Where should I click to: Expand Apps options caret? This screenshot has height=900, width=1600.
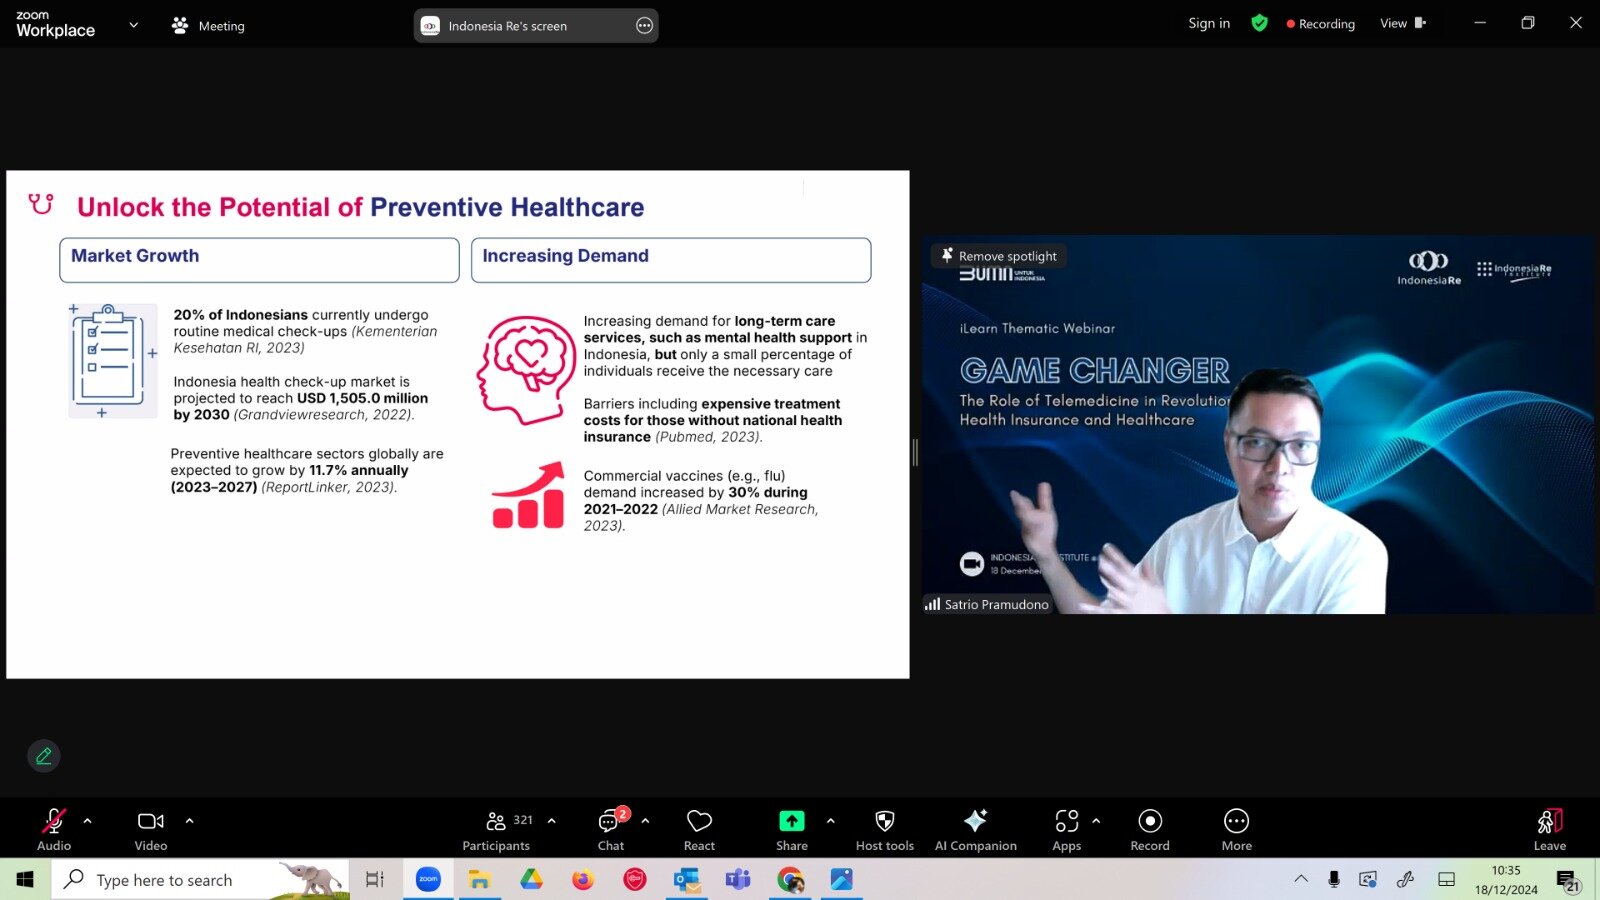tap(1096, 821)
